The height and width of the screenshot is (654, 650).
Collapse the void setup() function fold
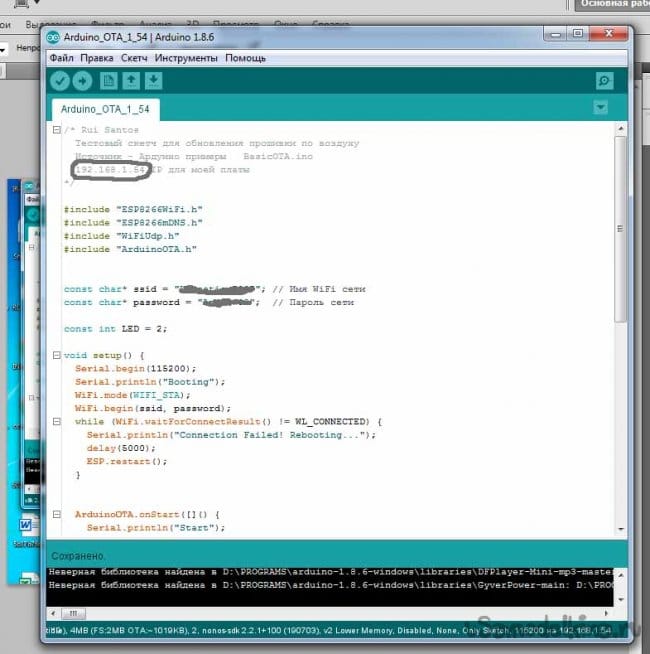click(x=56, y=356)
